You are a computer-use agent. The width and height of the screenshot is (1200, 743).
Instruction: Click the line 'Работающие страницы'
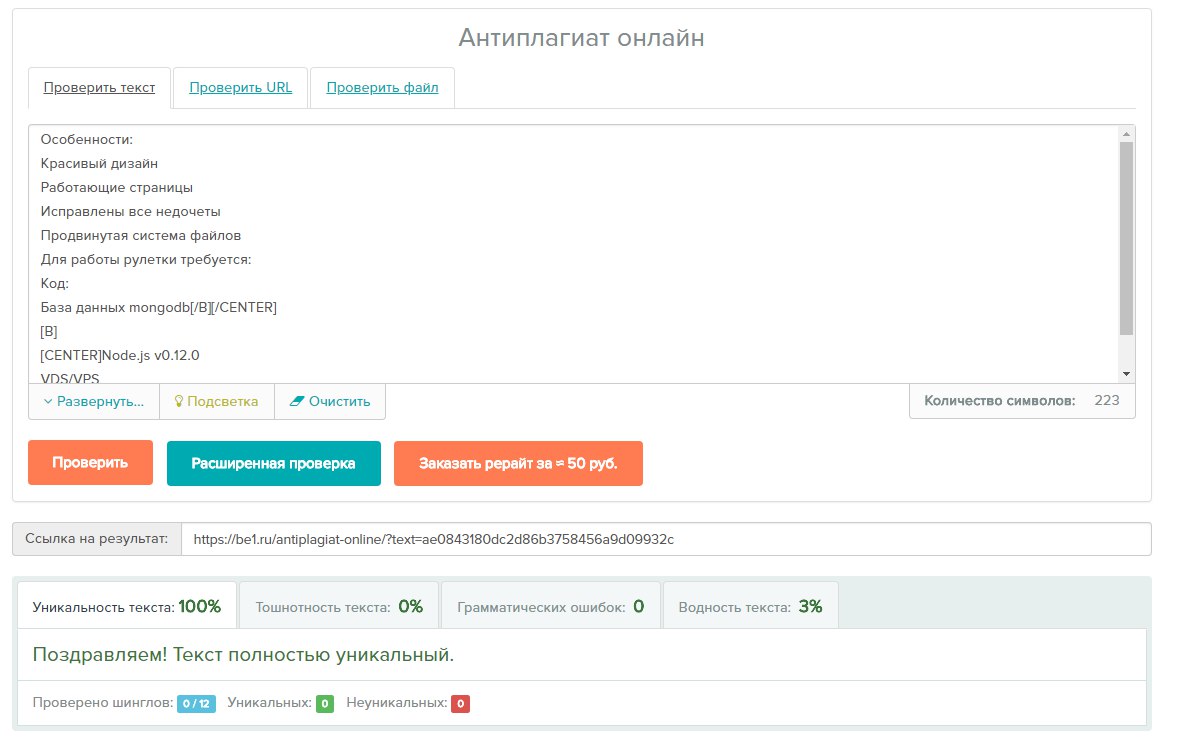117,187
